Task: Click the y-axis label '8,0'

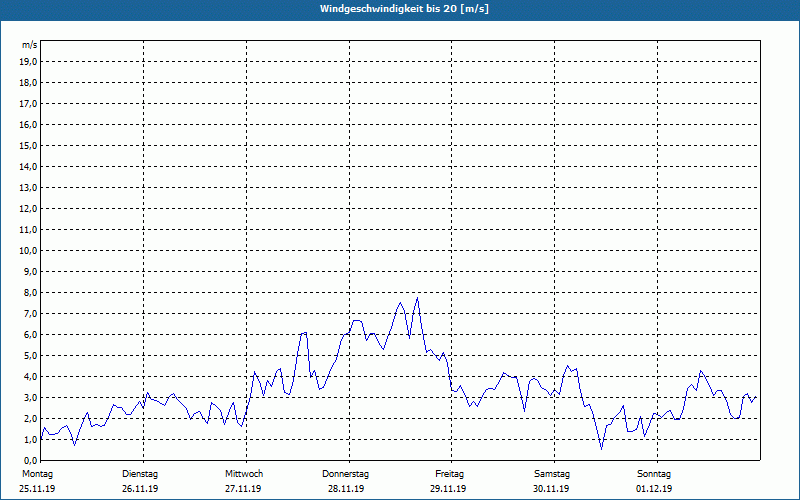Action: click(x=30, y=293)
